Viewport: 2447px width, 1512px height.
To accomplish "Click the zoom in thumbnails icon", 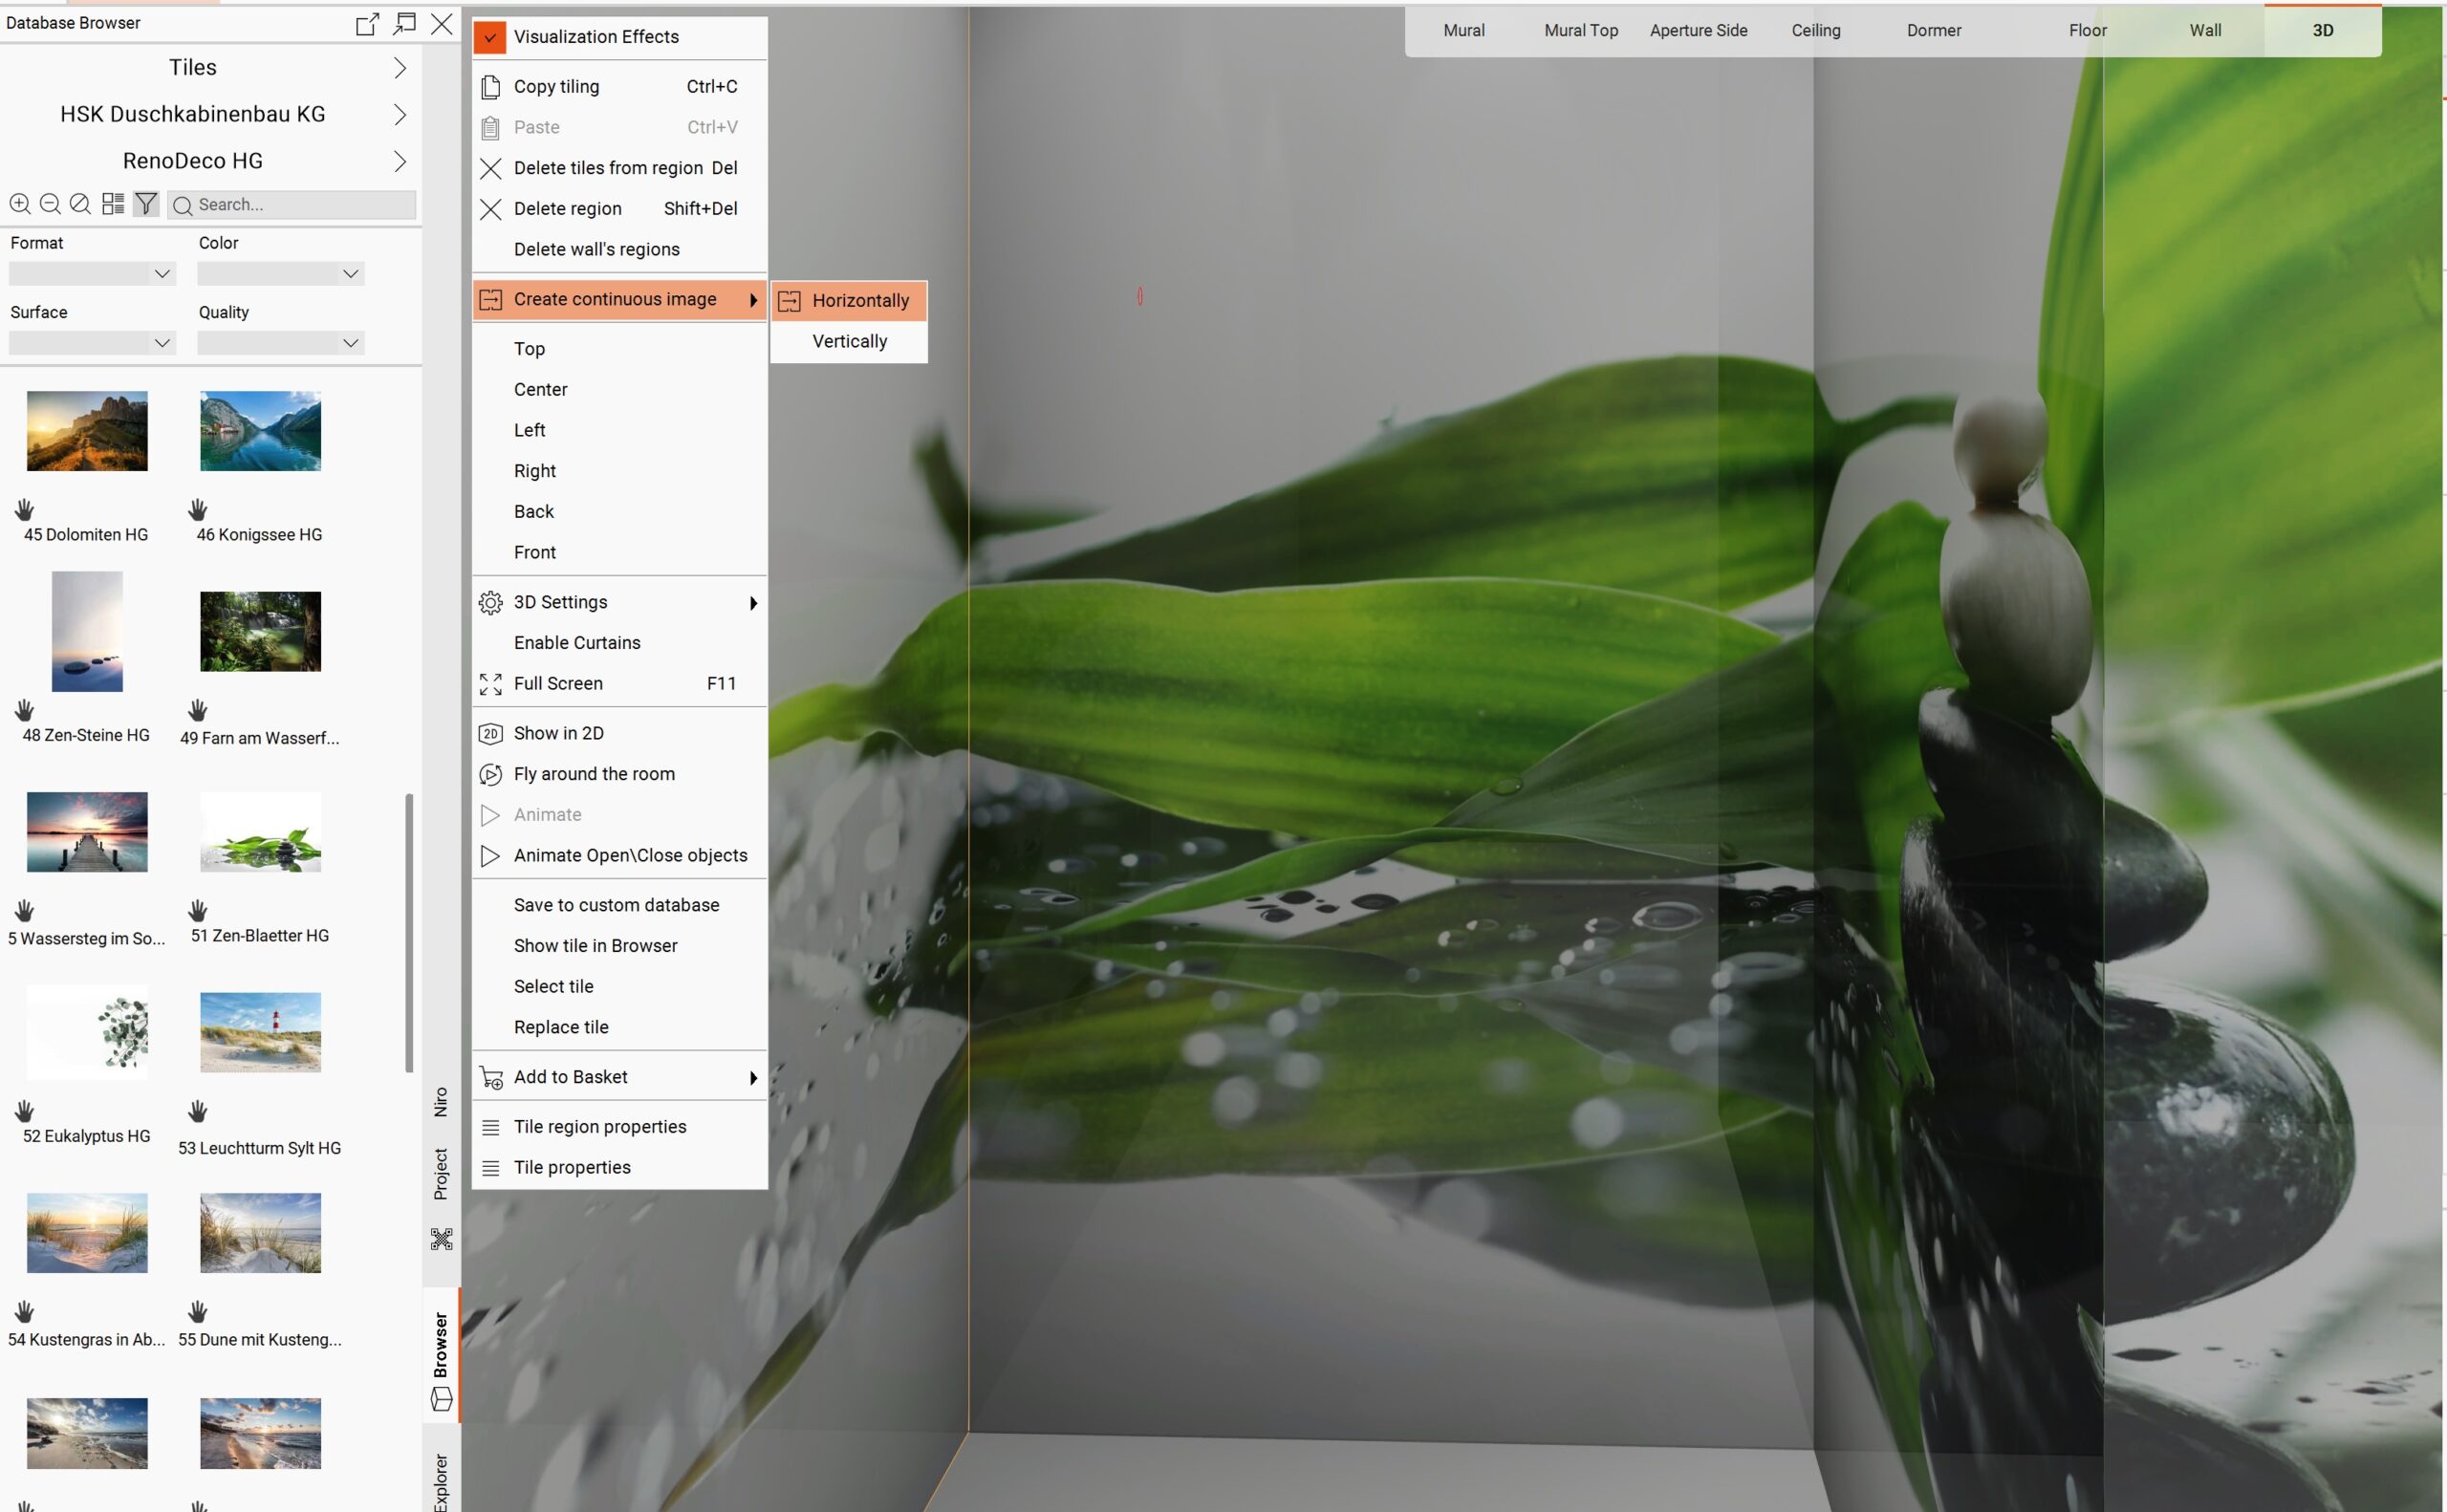I will 19,204.
